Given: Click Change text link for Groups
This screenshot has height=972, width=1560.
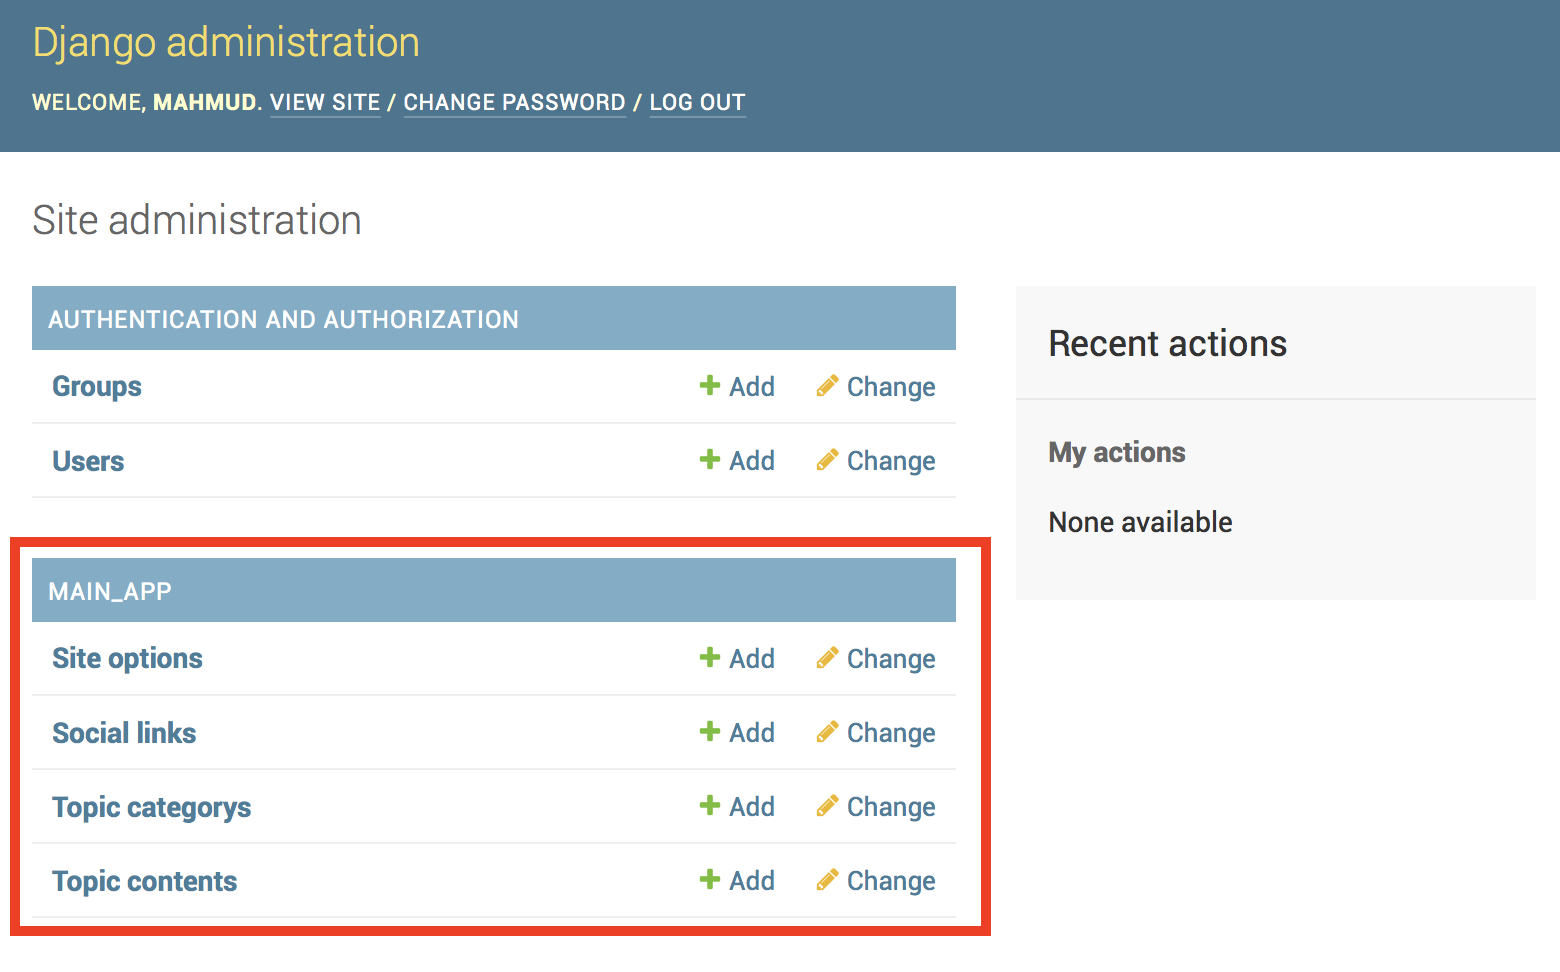Looking at the screenshot, I should [891, 387].
